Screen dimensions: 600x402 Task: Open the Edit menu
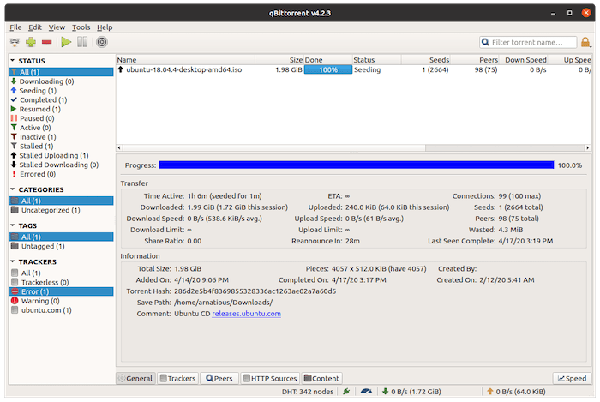click(35, 27)
